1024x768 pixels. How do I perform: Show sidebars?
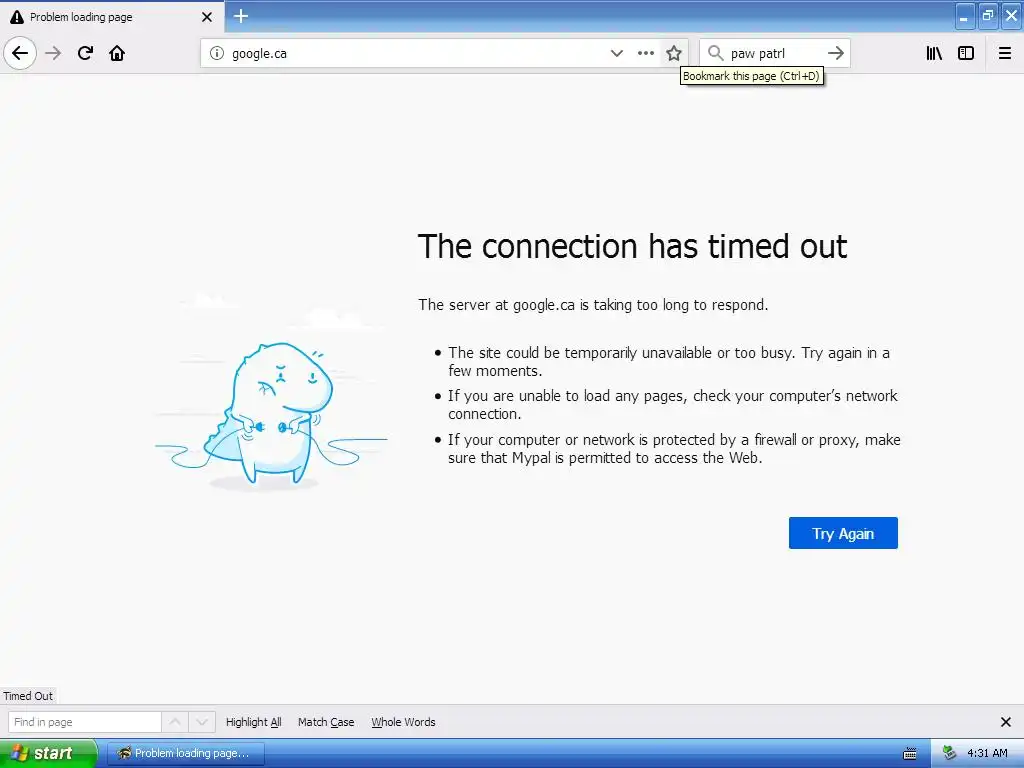pos(966,53)
